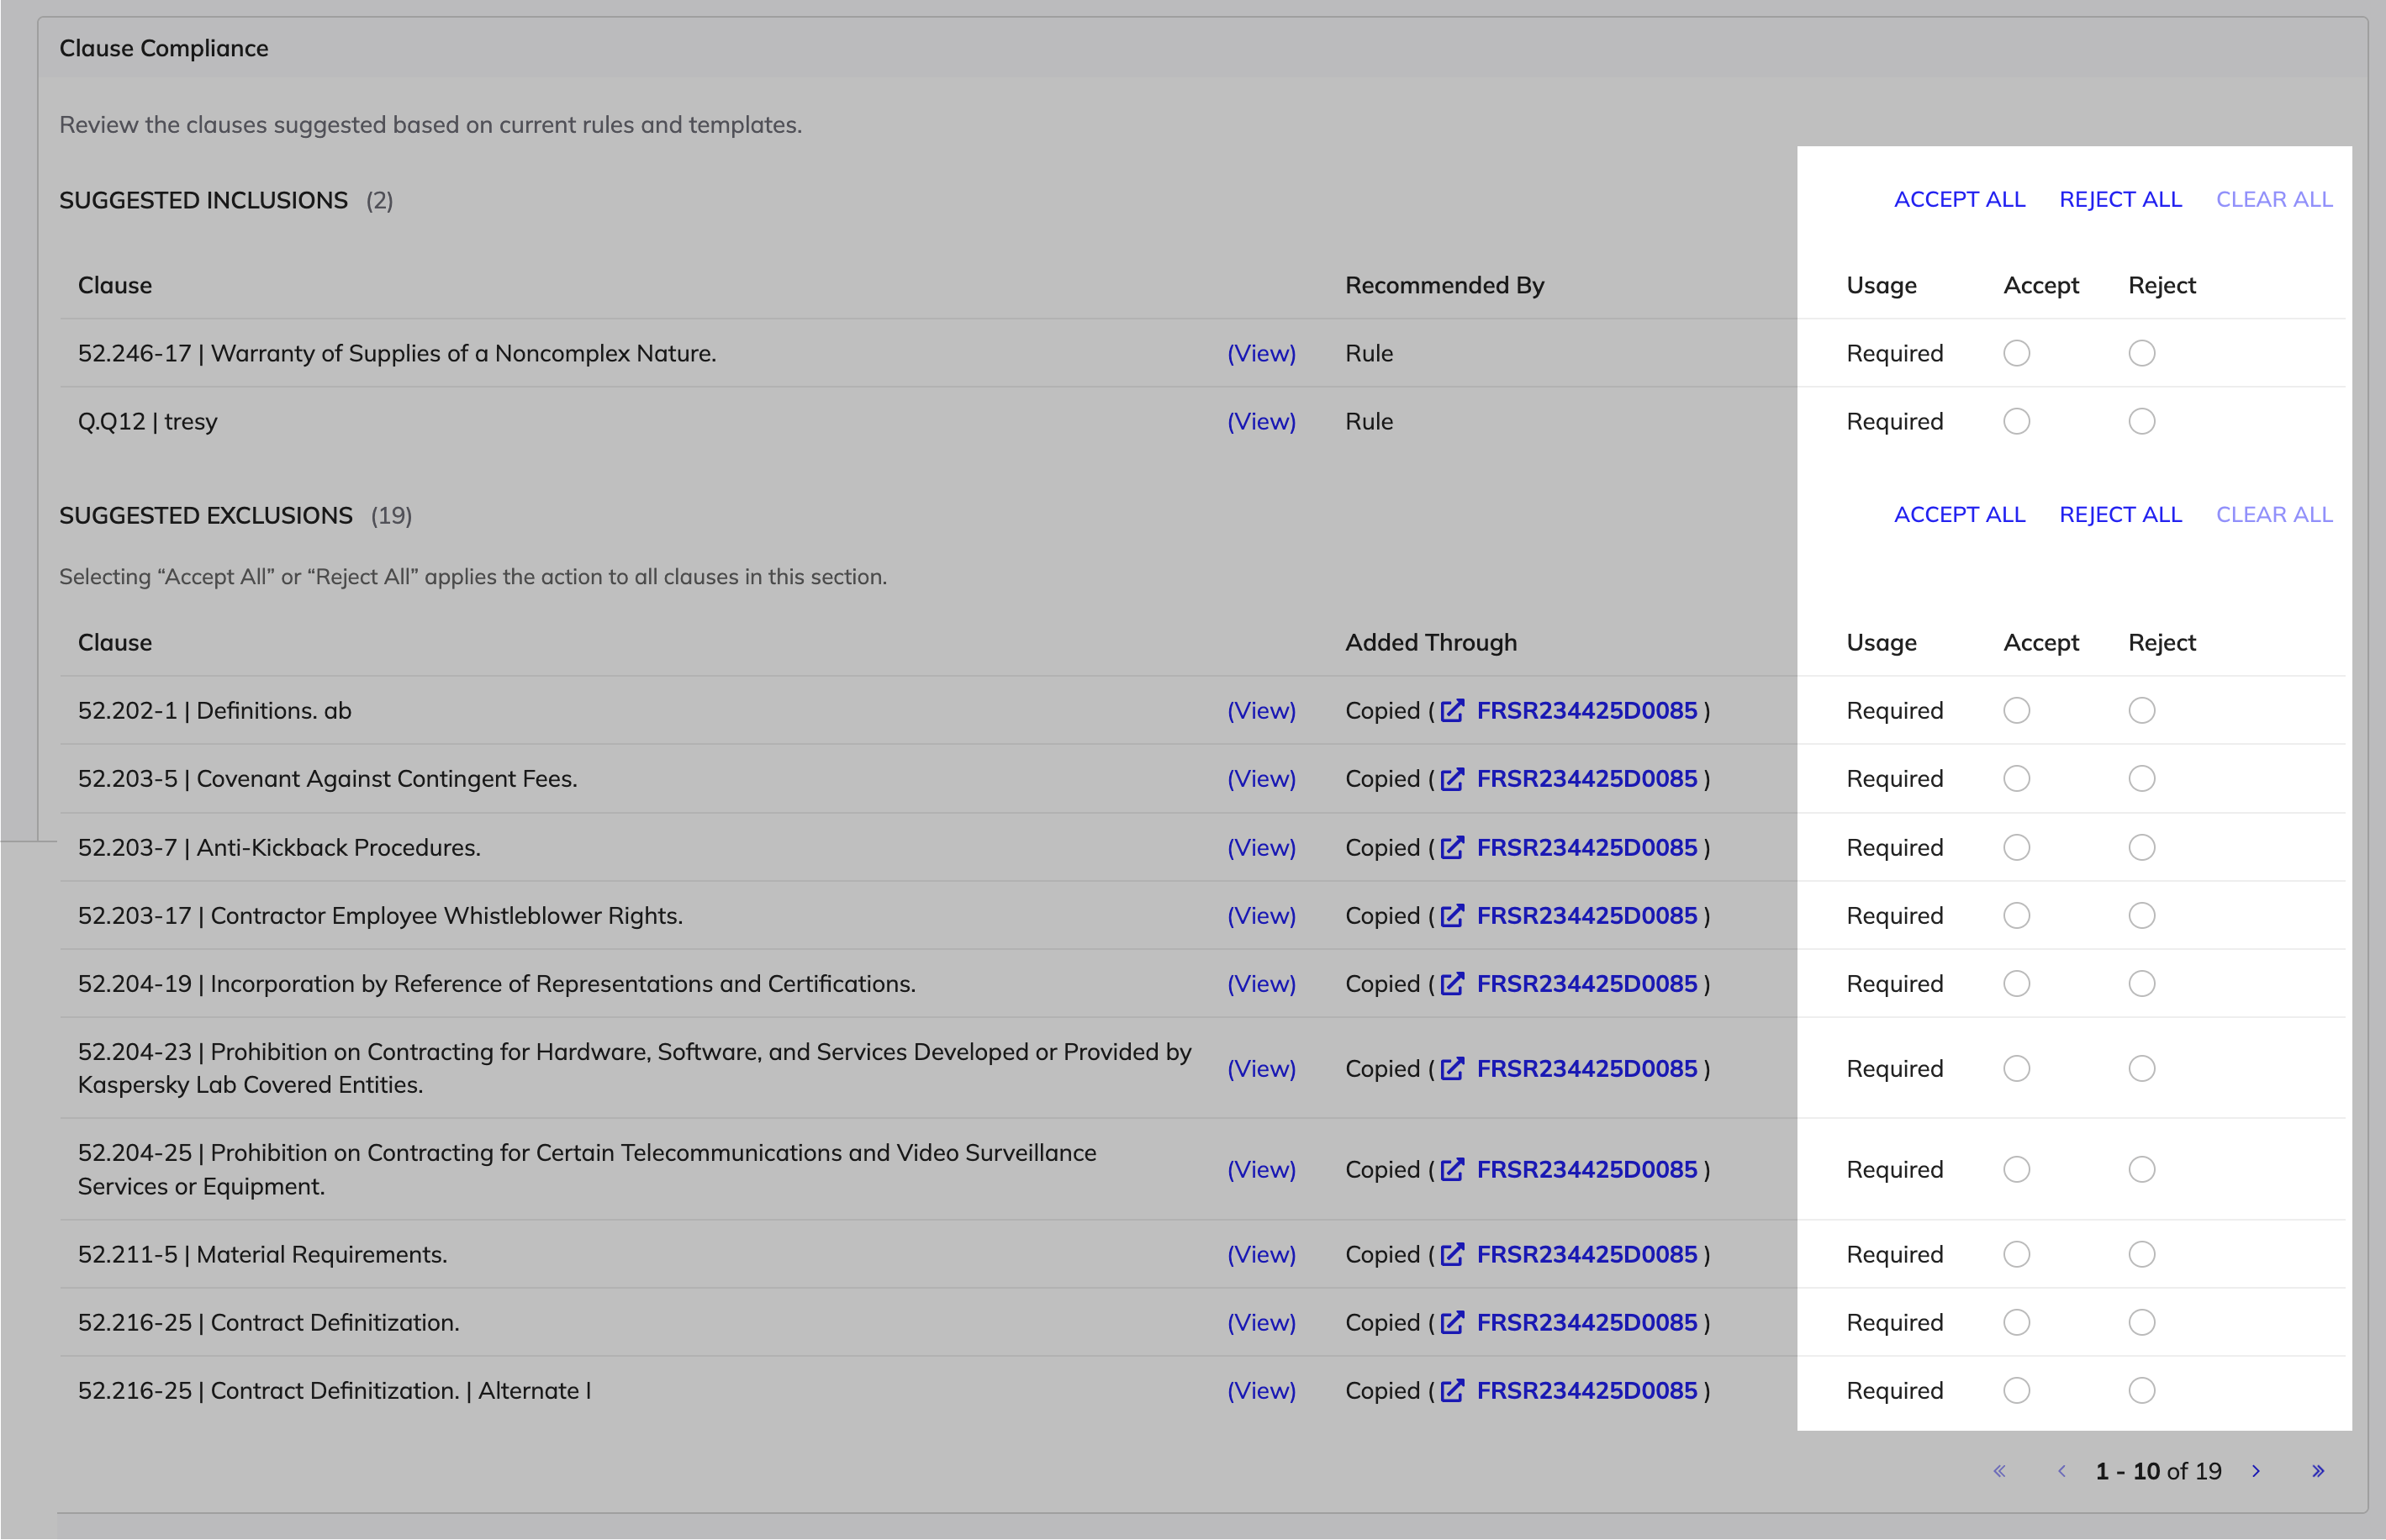
Task: View the 52.204-19 Incorporation by Reference clause
Action: coord(1261,984)
